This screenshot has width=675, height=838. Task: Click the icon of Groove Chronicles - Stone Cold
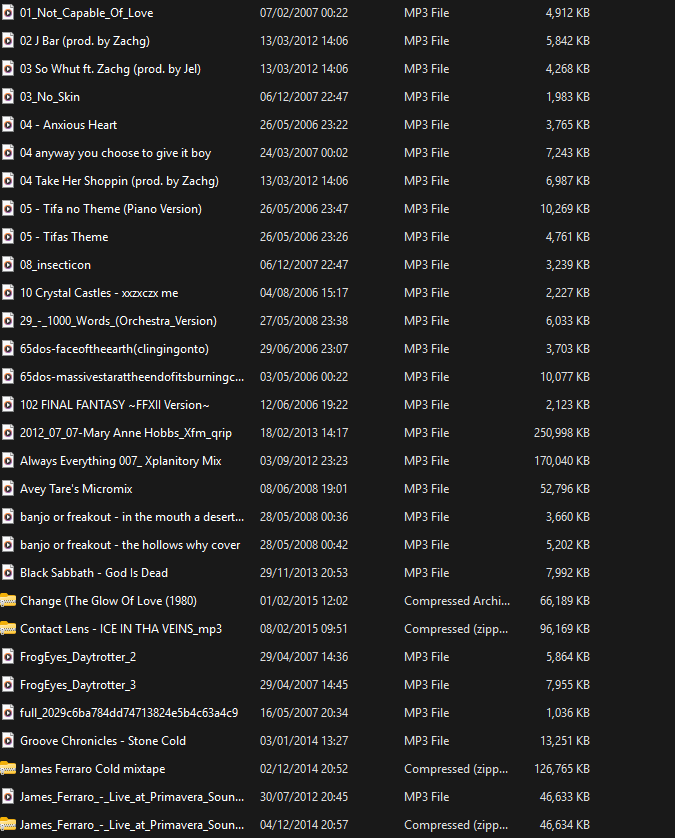pyautogui.click(x=8, y=741)
